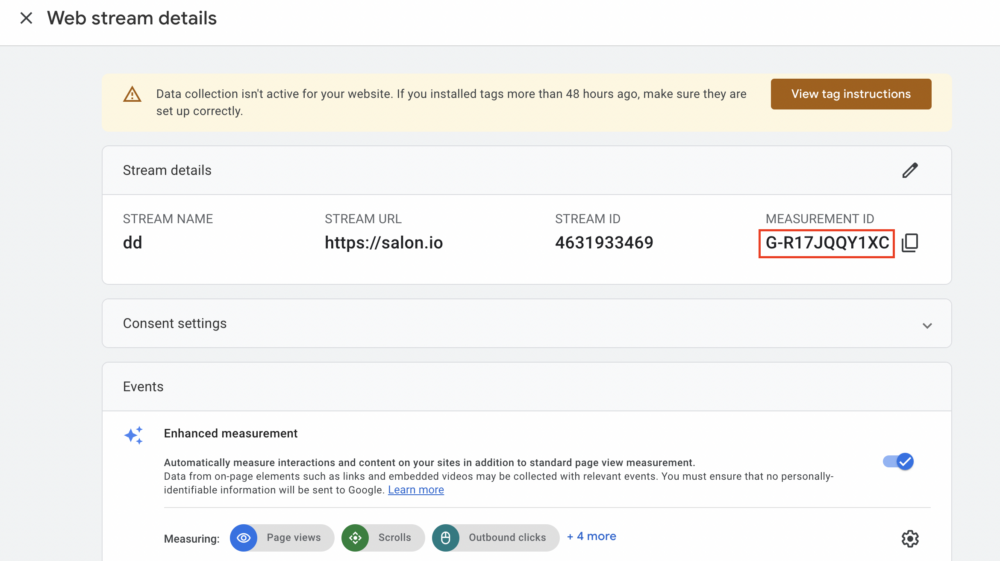Click the Outbound clicks mouse icon
Screen dimensions: 1000x561
(x=446, y=538)
